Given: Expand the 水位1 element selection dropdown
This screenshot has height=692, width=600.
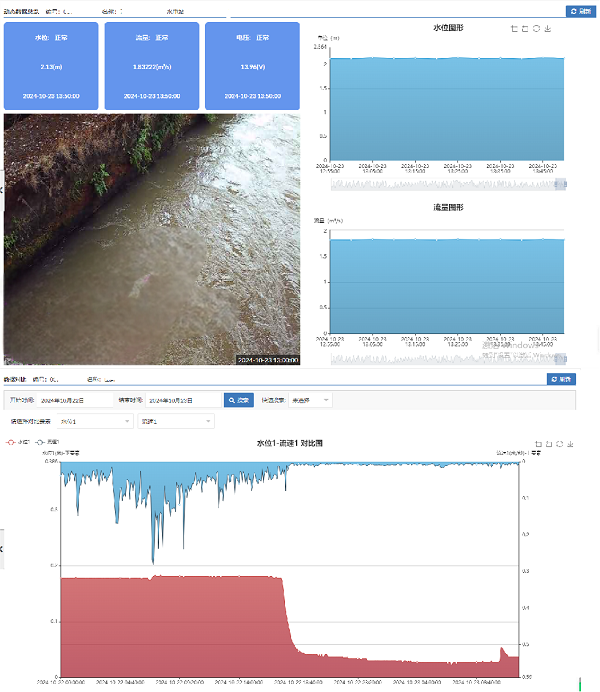Looking at the screenshot, I should (x=95, y=422).
